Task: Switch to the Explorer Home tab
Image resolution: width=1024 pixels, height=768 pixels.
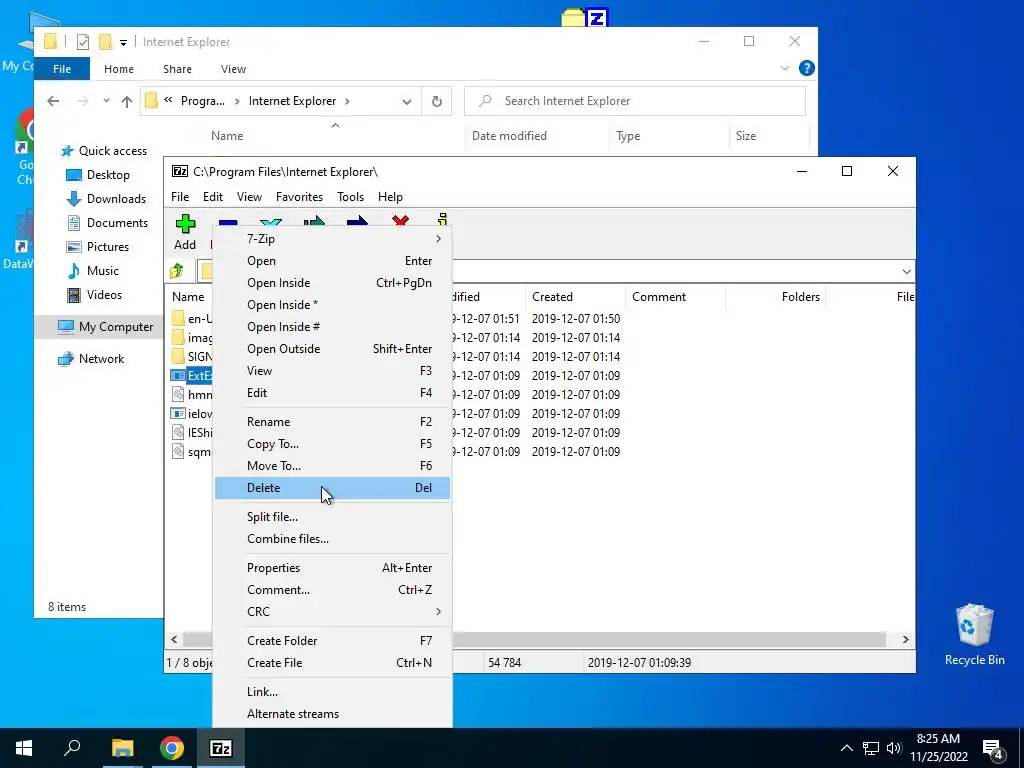Action: point(119,69)
